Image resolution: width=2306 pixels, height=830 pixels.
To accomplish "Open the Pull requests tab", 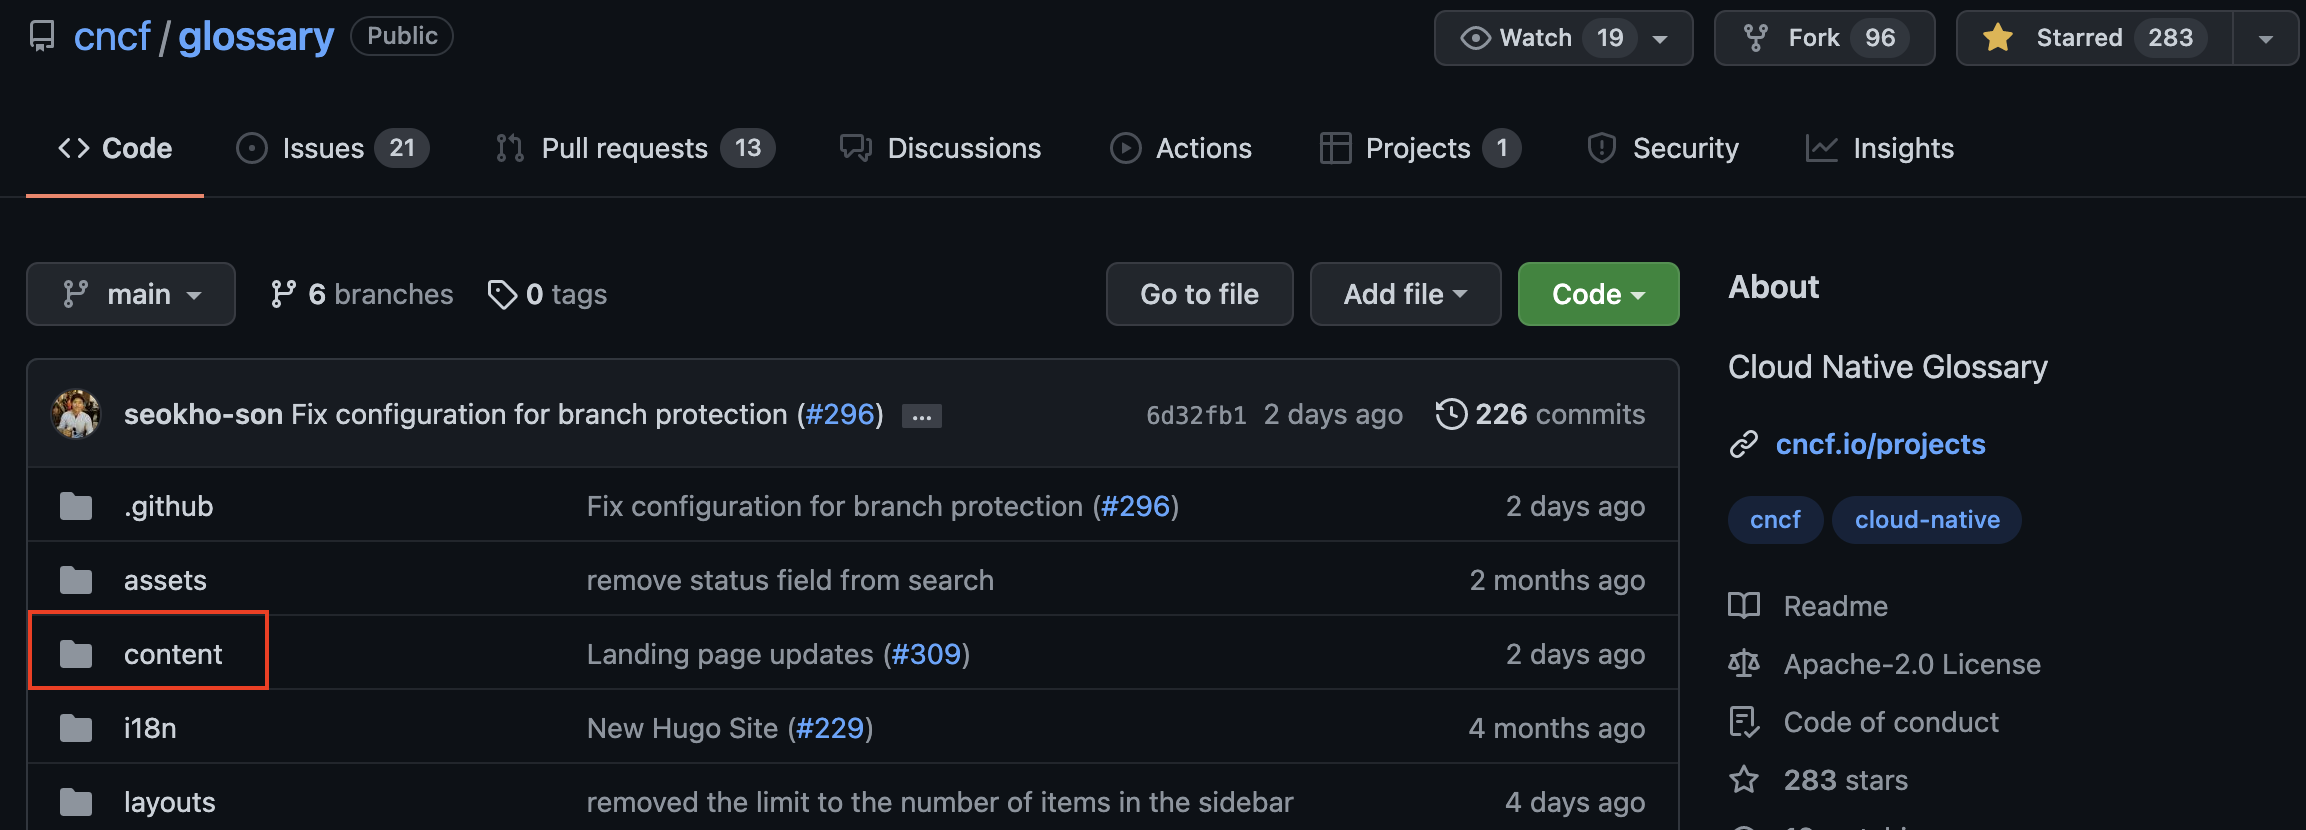I will point(635,148).
